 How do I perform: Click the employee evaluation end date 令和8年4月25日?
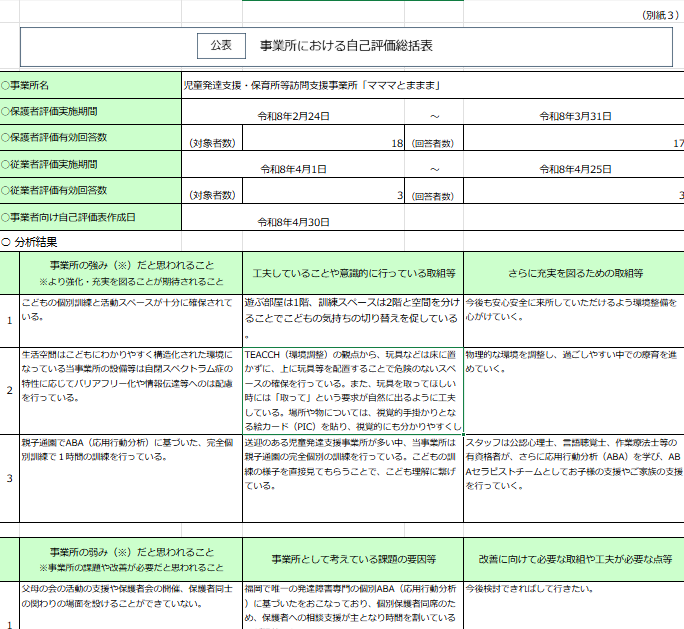coord(575,169)
